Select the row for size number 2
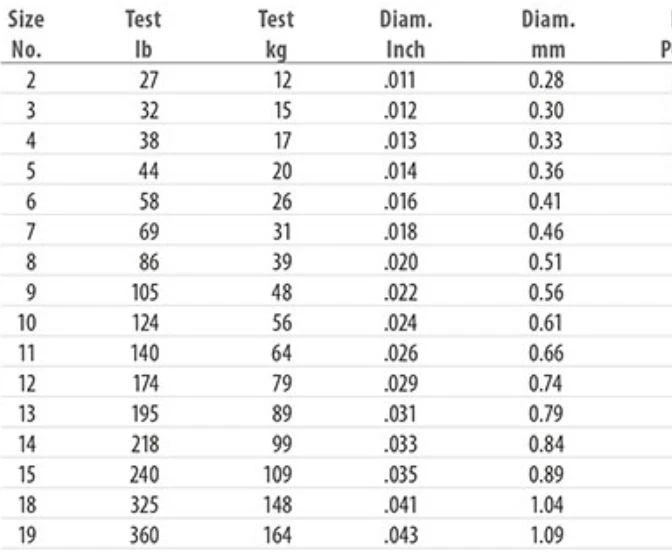Image resolution: width=672 pixels, height=552 pixels. (x=336, y=80)
